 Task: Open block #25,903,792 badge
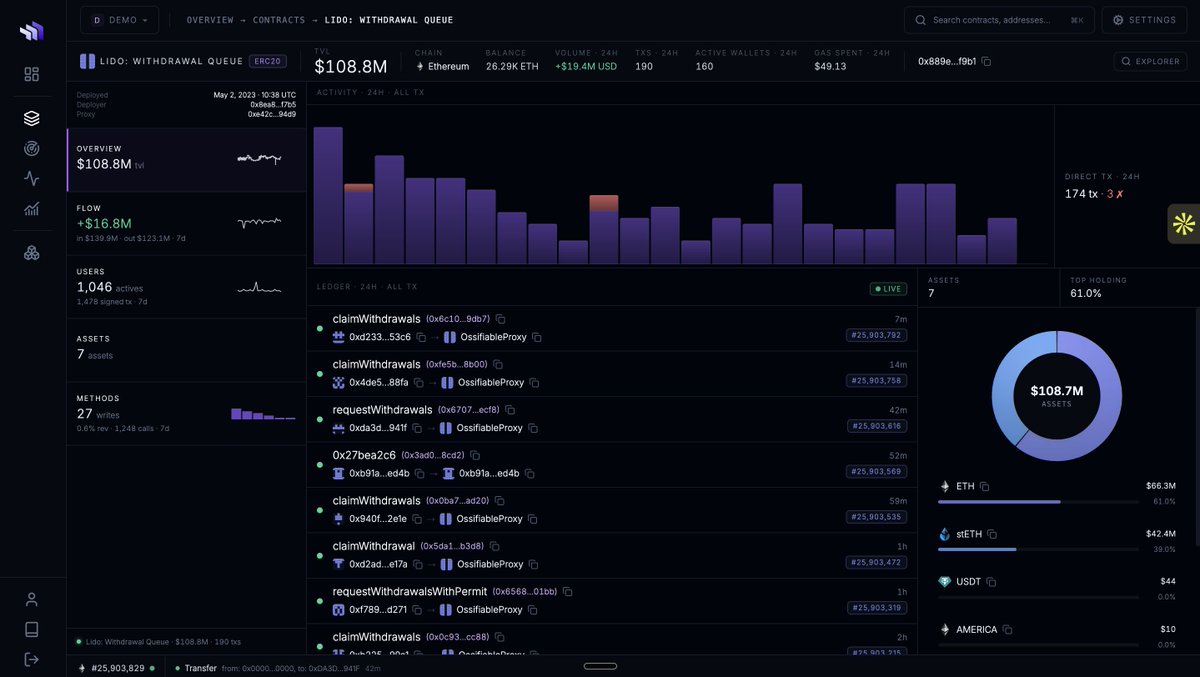click(x=876, y=335)
